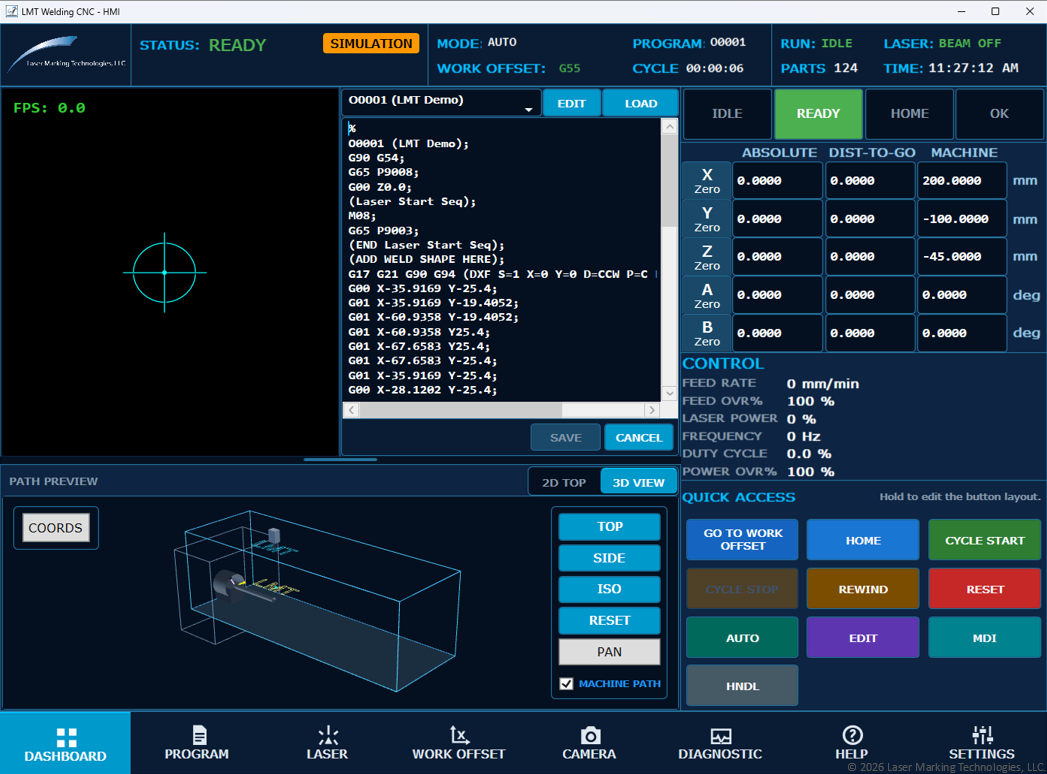Screen dimensions: 1047x774
Task: Zero the B axis
Action: [707, 333]
